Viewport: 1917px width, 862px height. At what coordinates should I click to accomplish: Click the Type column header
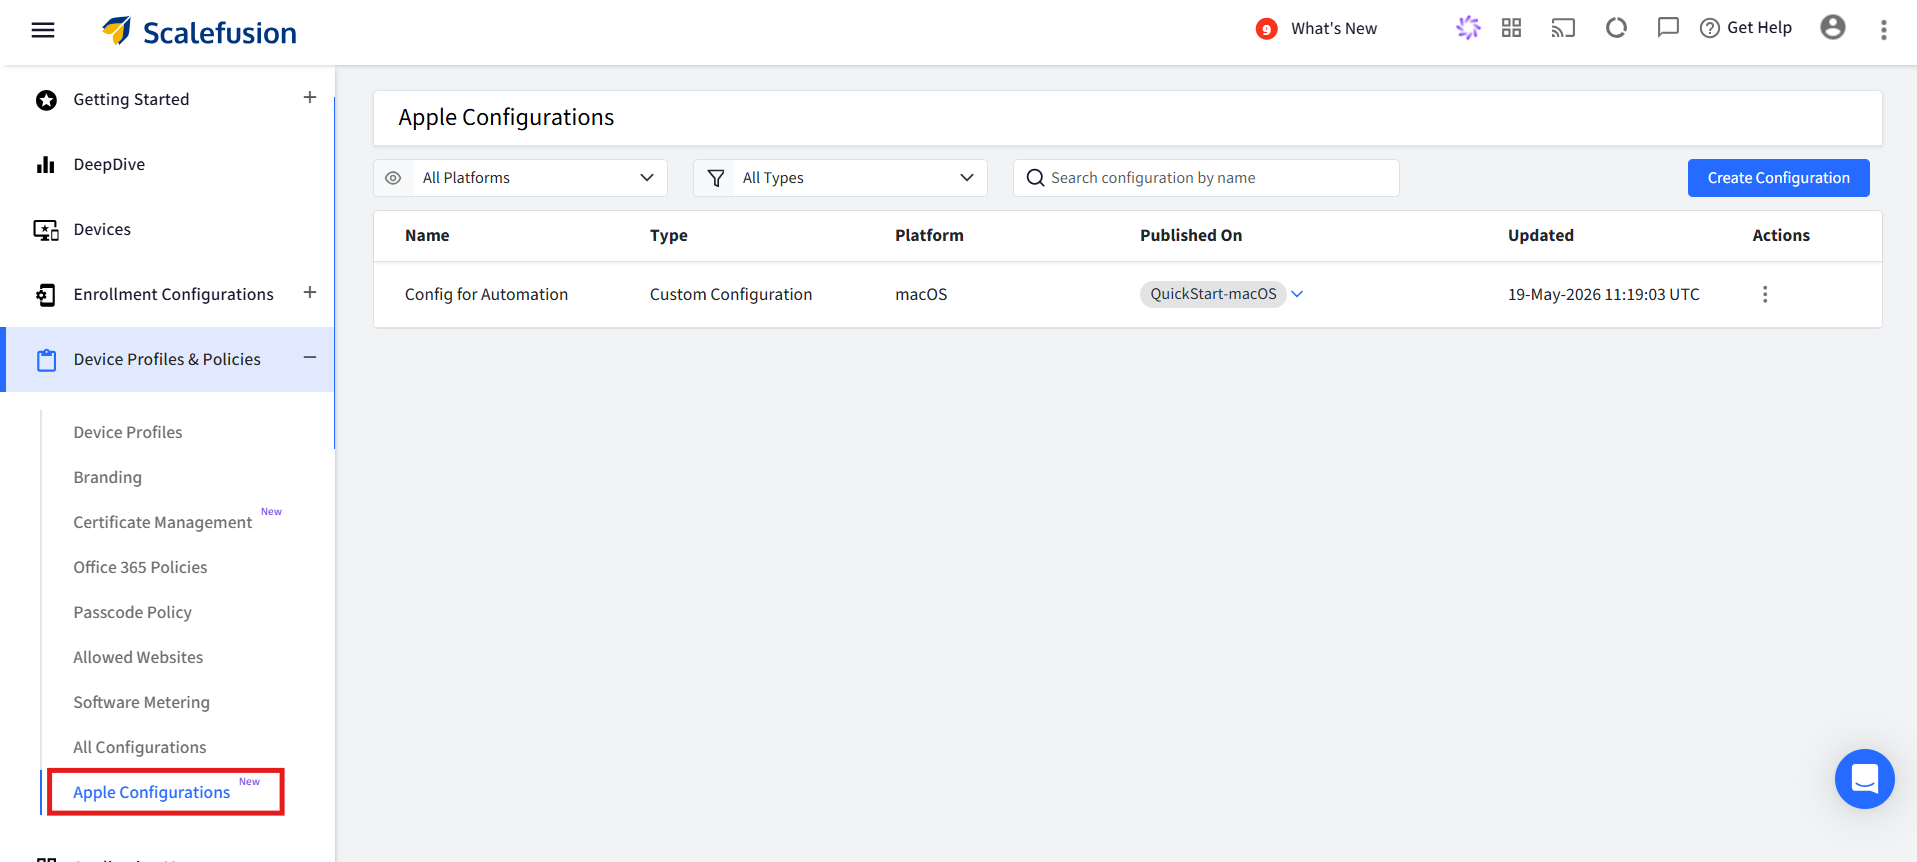coord(669,235)
